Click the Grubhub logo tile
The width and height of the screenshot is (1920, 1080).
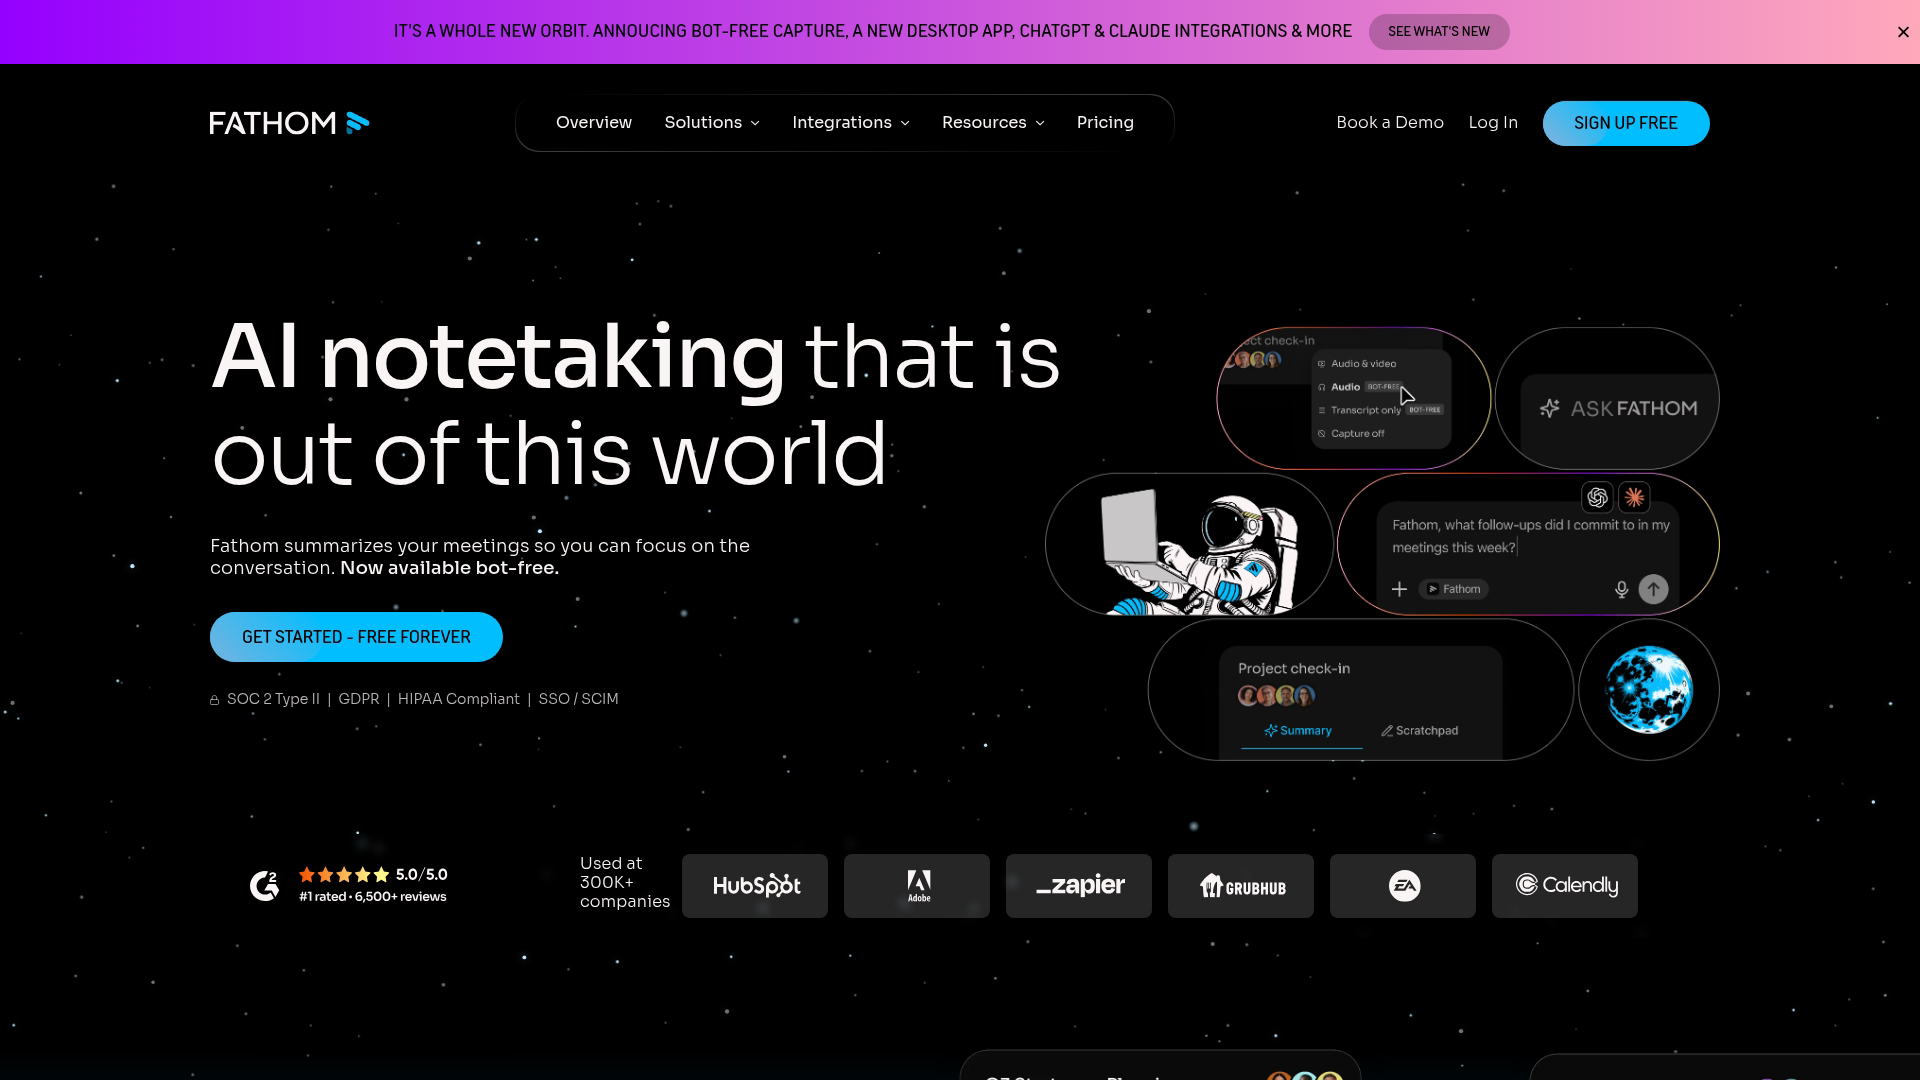click(x=1241, y=886)
